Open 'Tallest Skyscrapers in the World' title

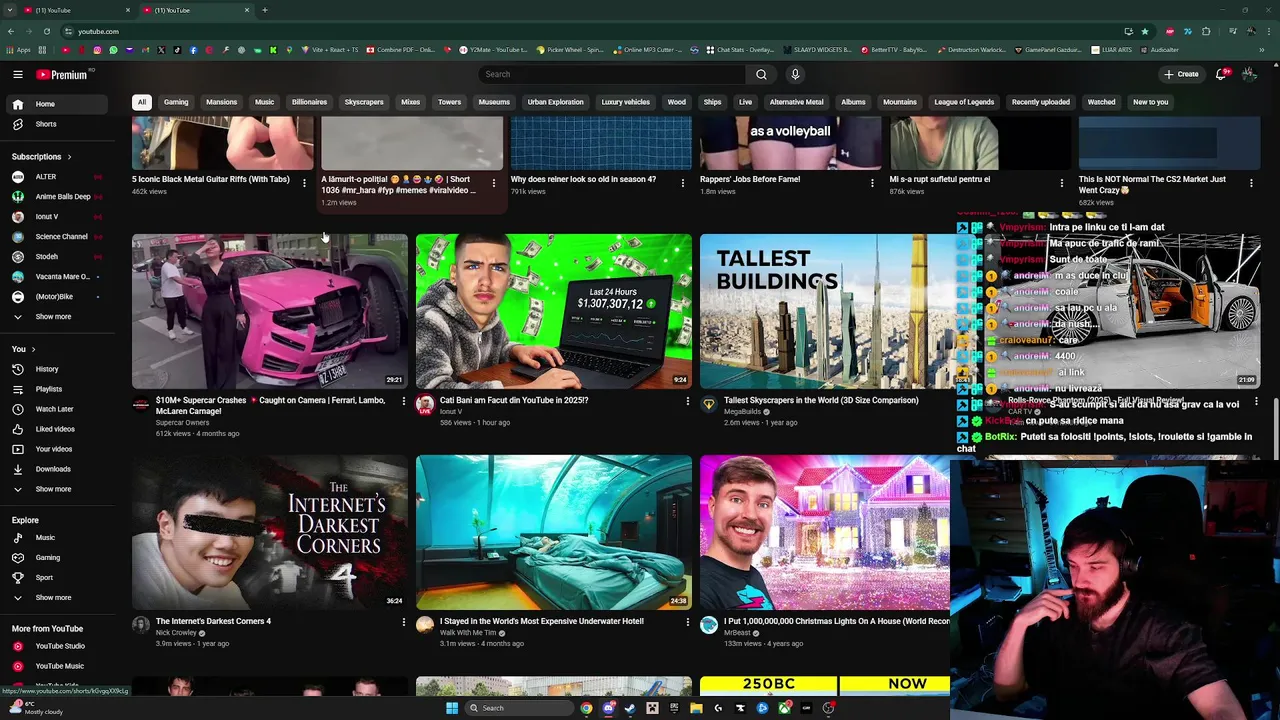click(x=821, y=400)
